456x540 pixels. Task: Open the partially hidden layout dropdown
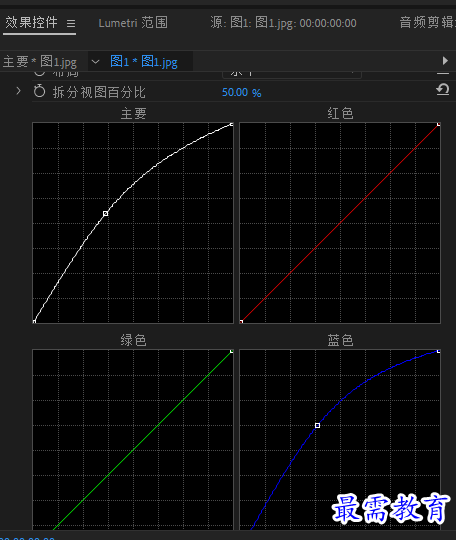[292, 73]
